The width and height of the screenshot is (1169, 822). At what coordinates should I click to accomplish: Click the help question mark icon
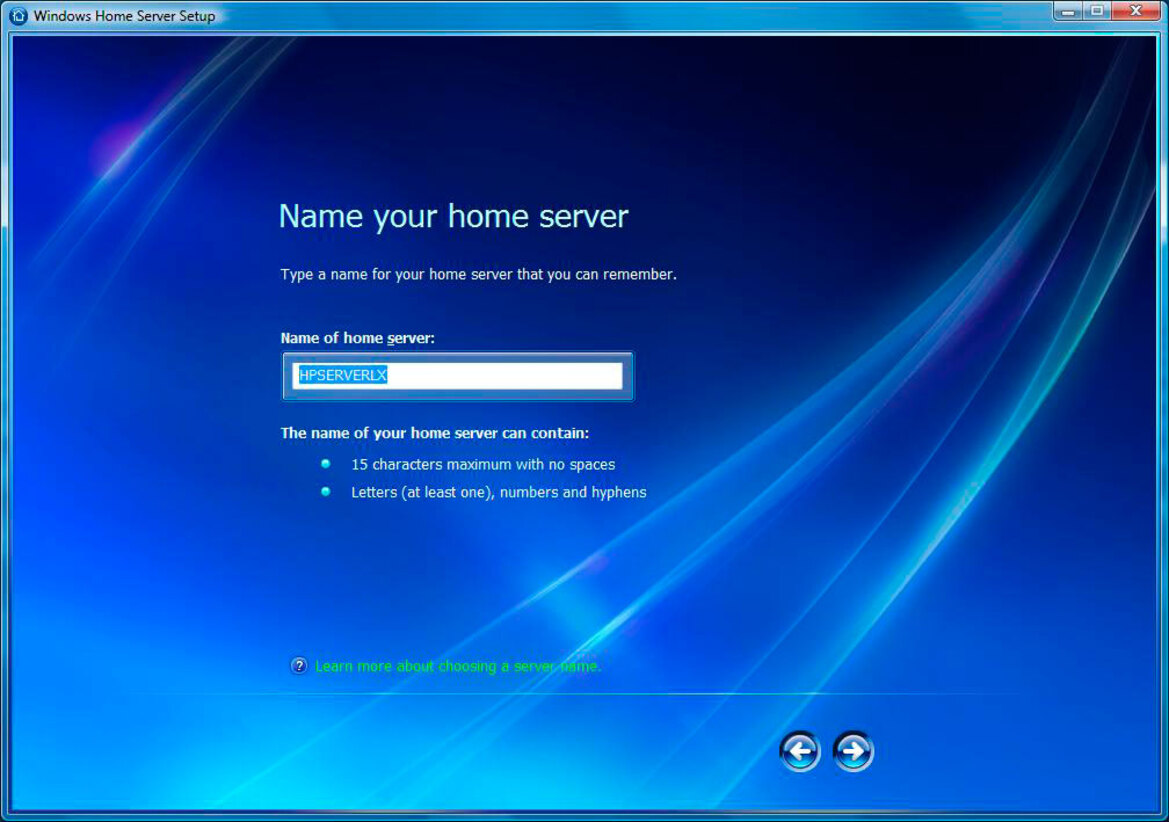pos(298,665)
